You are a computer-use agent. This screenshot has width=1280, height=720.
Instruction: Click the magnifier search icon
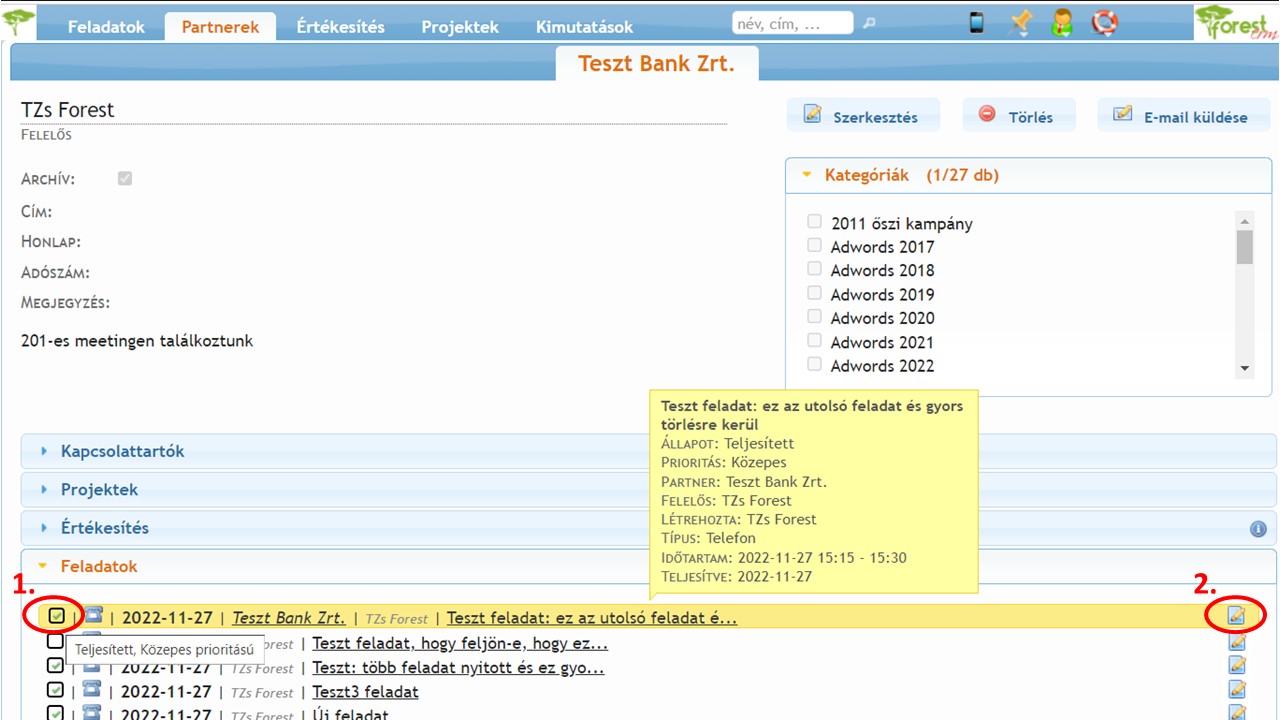(x=869, y=23)
